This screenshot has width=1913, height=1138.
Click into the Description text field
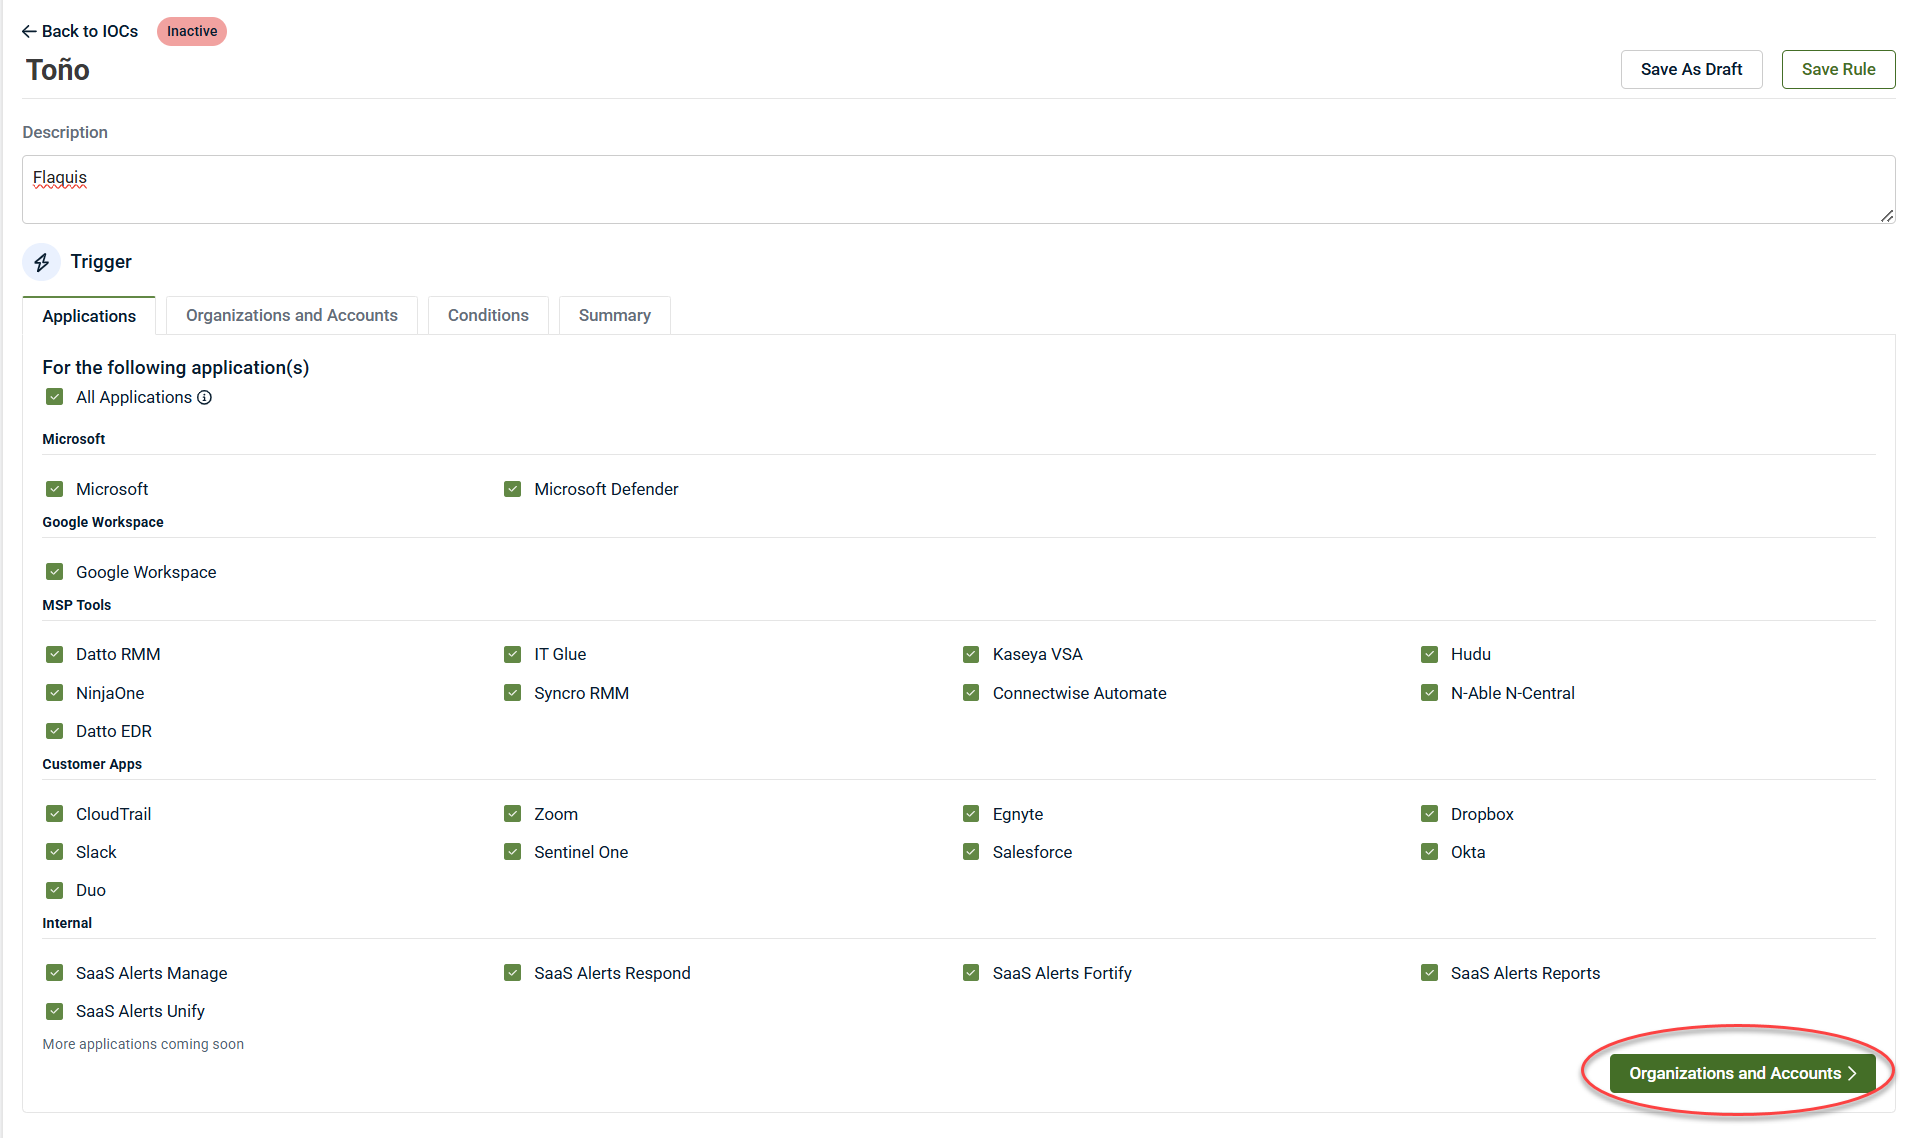957,190
